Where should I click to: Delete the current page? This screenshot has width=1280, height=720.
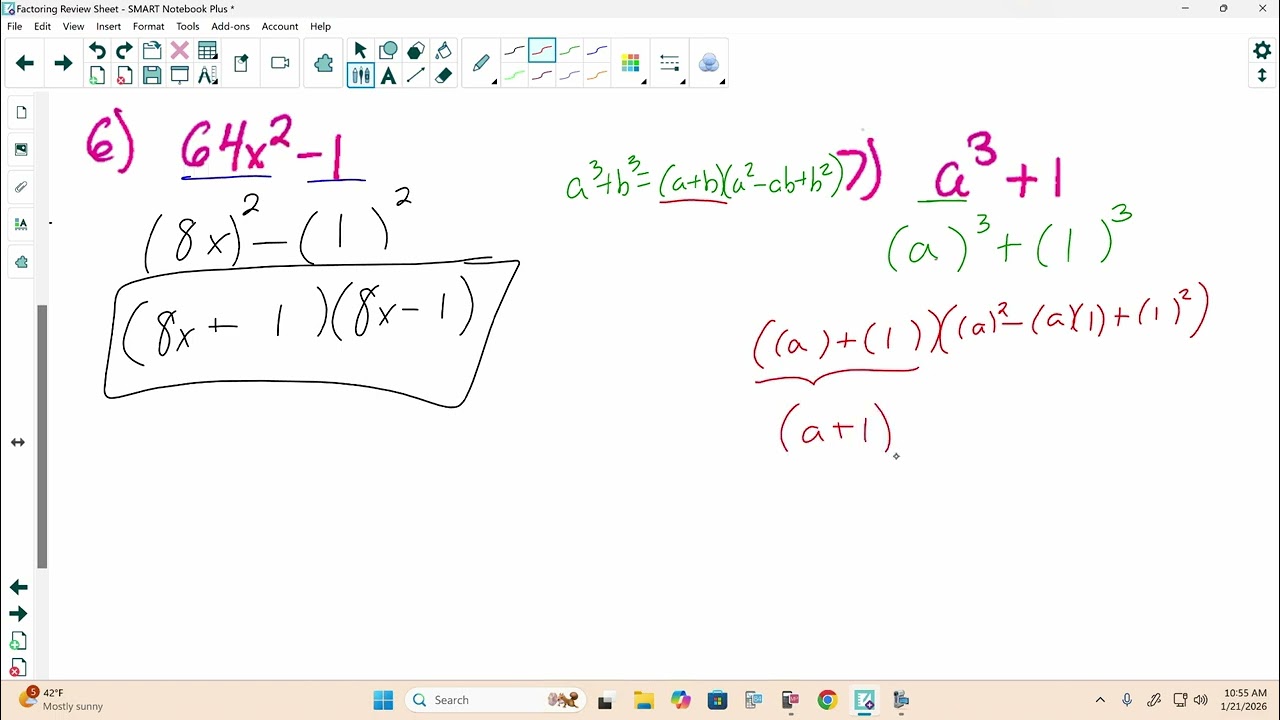(x=124, y=75)
